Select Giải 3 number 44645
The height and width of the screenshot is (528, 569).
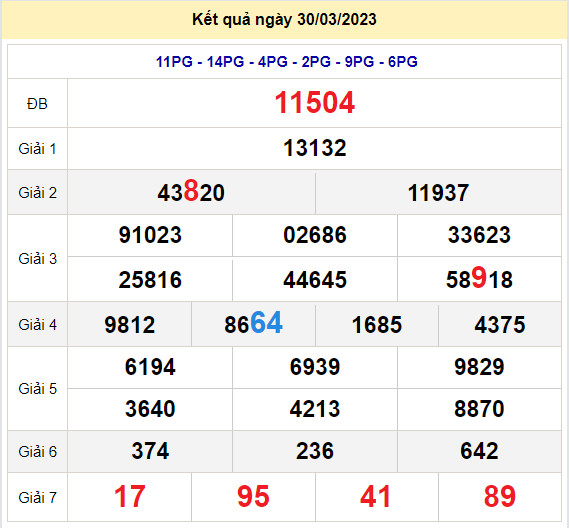(315, 280)
